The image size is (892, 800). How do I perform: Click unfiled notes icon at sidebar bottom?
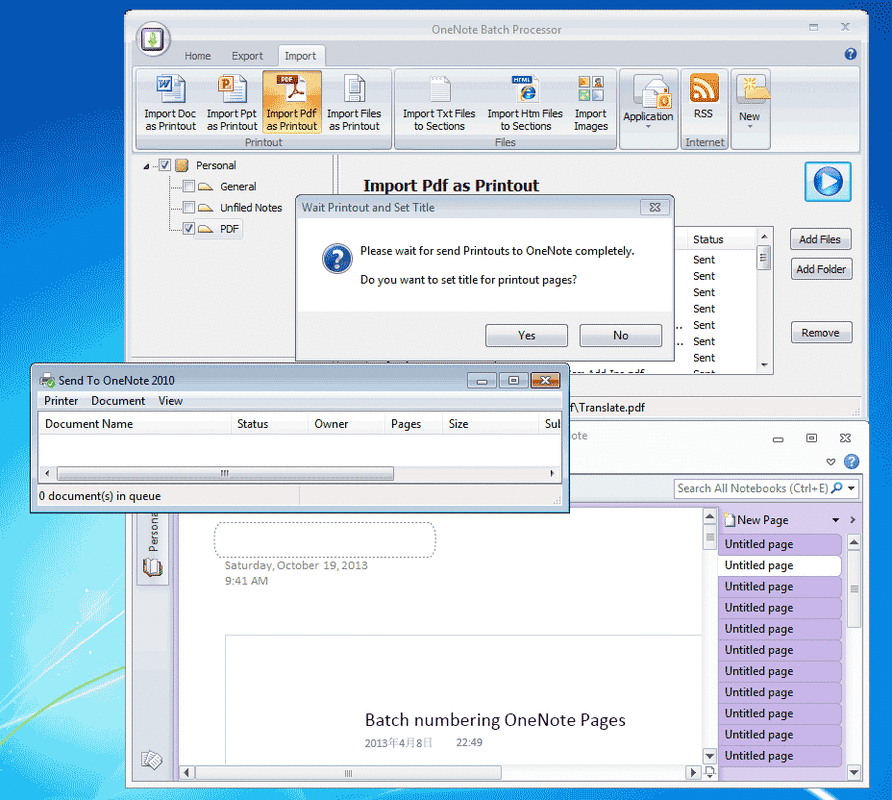[152, 760]
